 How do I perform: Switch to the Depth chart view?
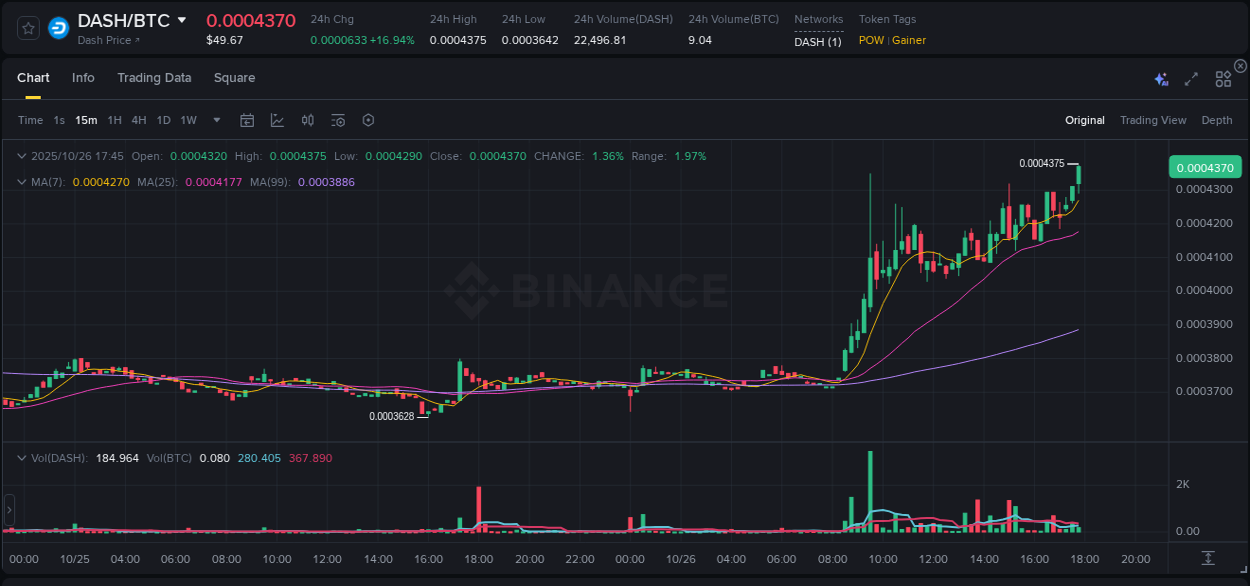tap(1217, 120)
